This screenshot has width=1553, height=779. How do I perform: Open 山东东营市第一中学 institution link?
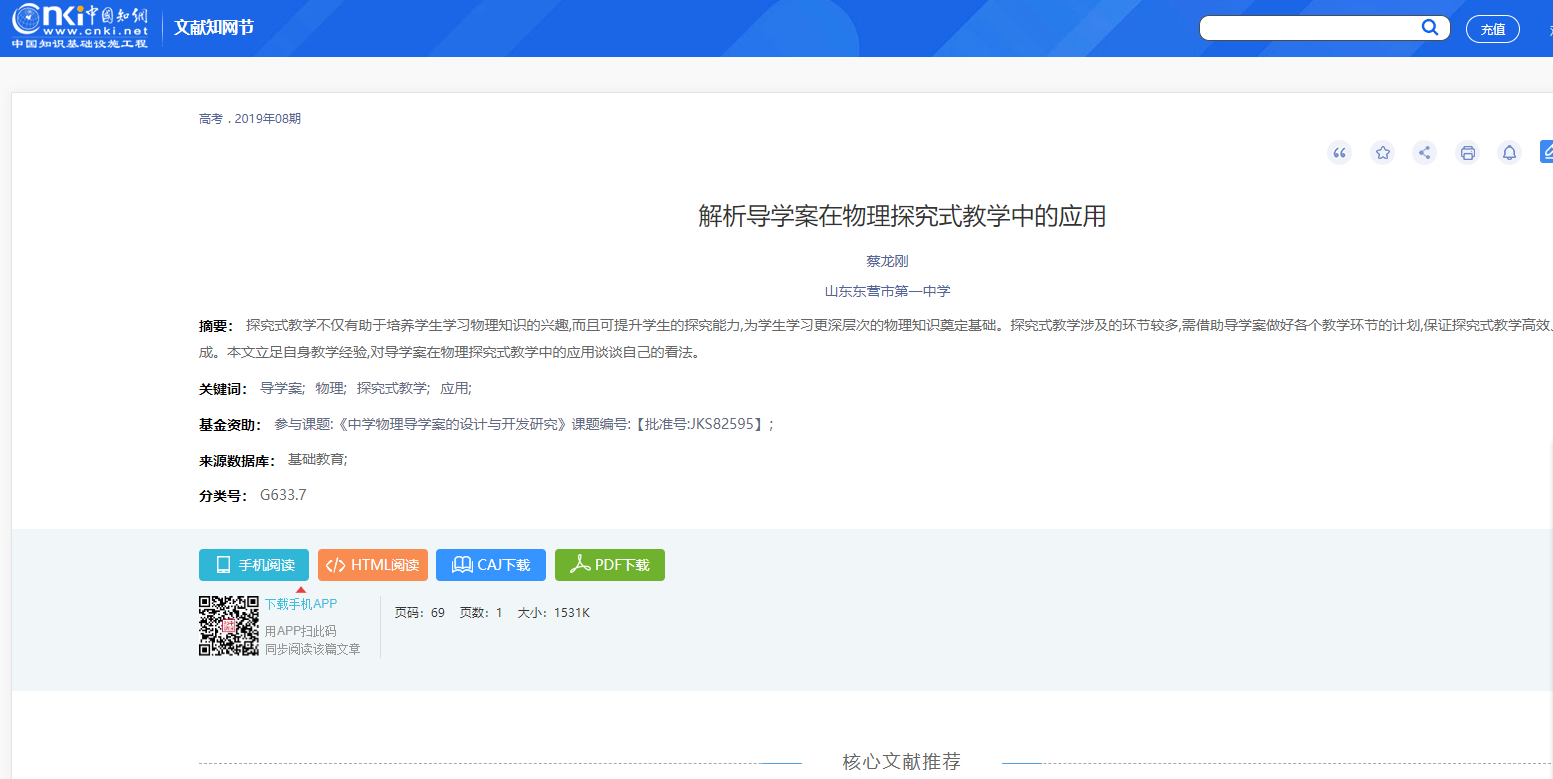pos(887,292)
